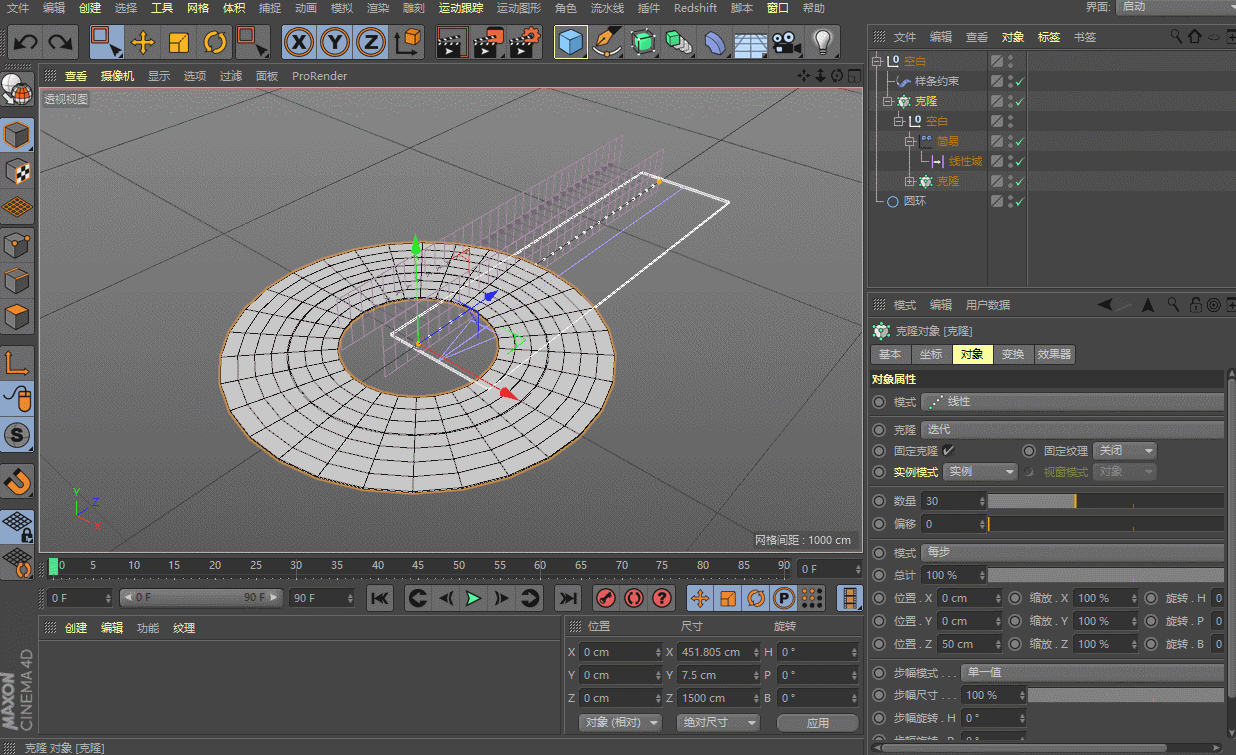Click the Play forward button
The height and width of the screenshot is (755, 1236).
(x=474, y=598)
